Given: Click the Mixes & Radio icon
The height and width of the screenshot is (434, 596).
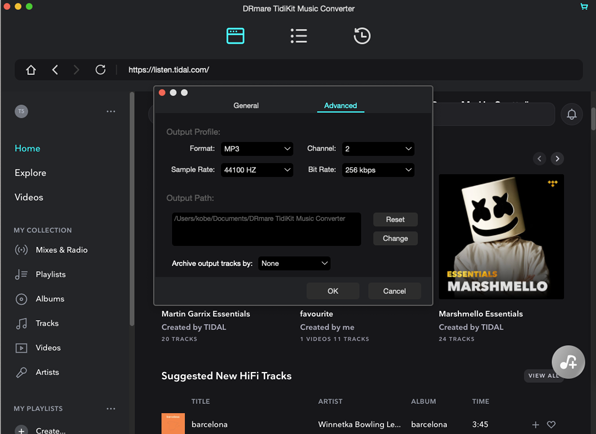Looking at the screenshot, I should tap(21, 250).
